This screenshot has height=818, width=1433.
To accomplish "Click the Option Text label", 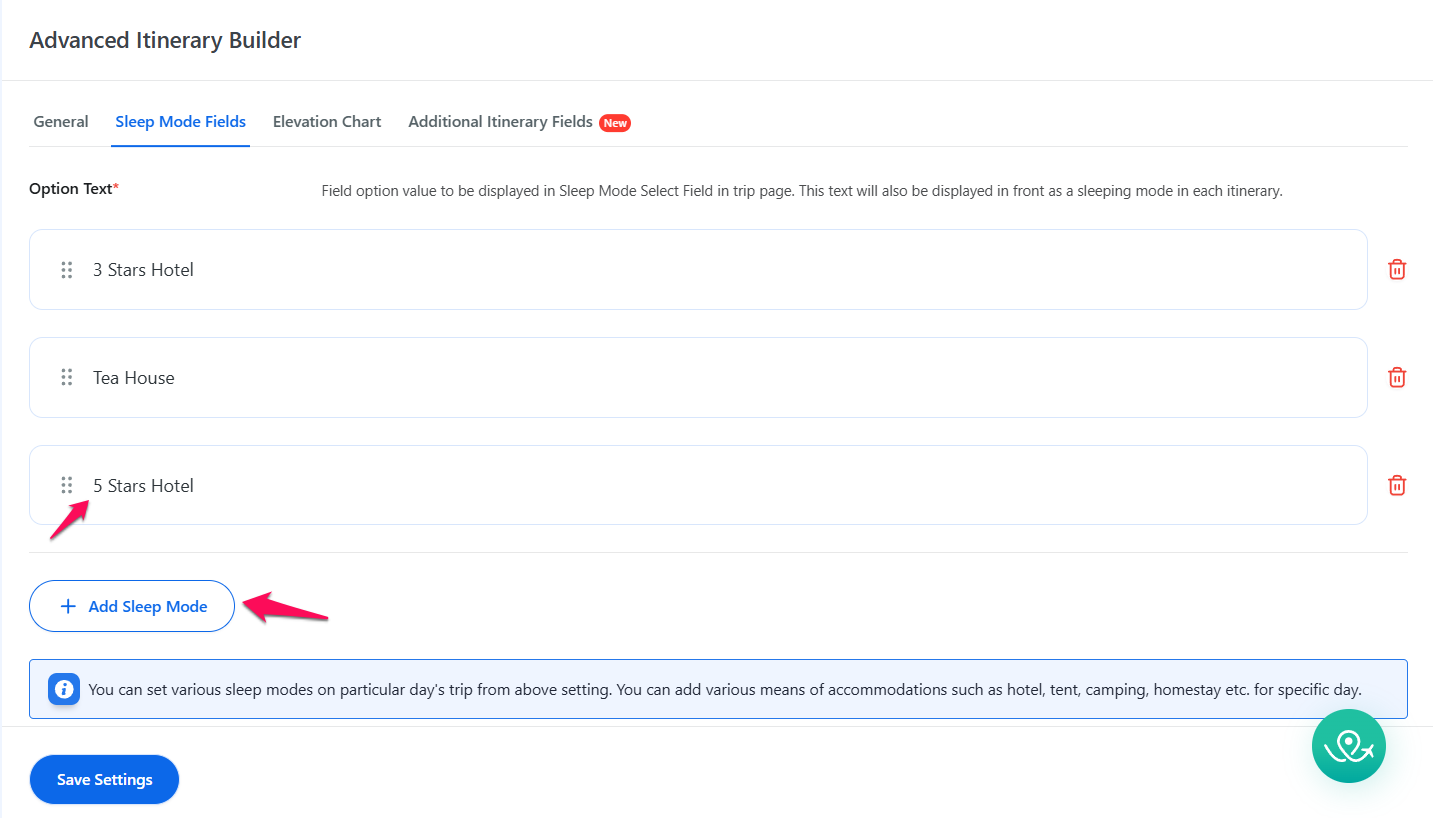I will pos(71,189).
